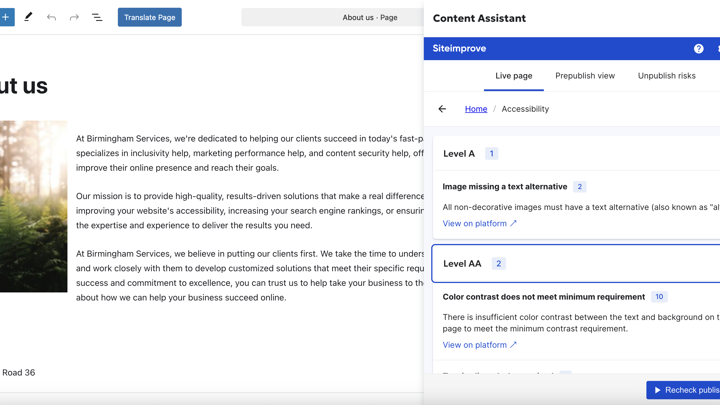Click the Undo arrow in toolbar

click(x=51, y=17)
